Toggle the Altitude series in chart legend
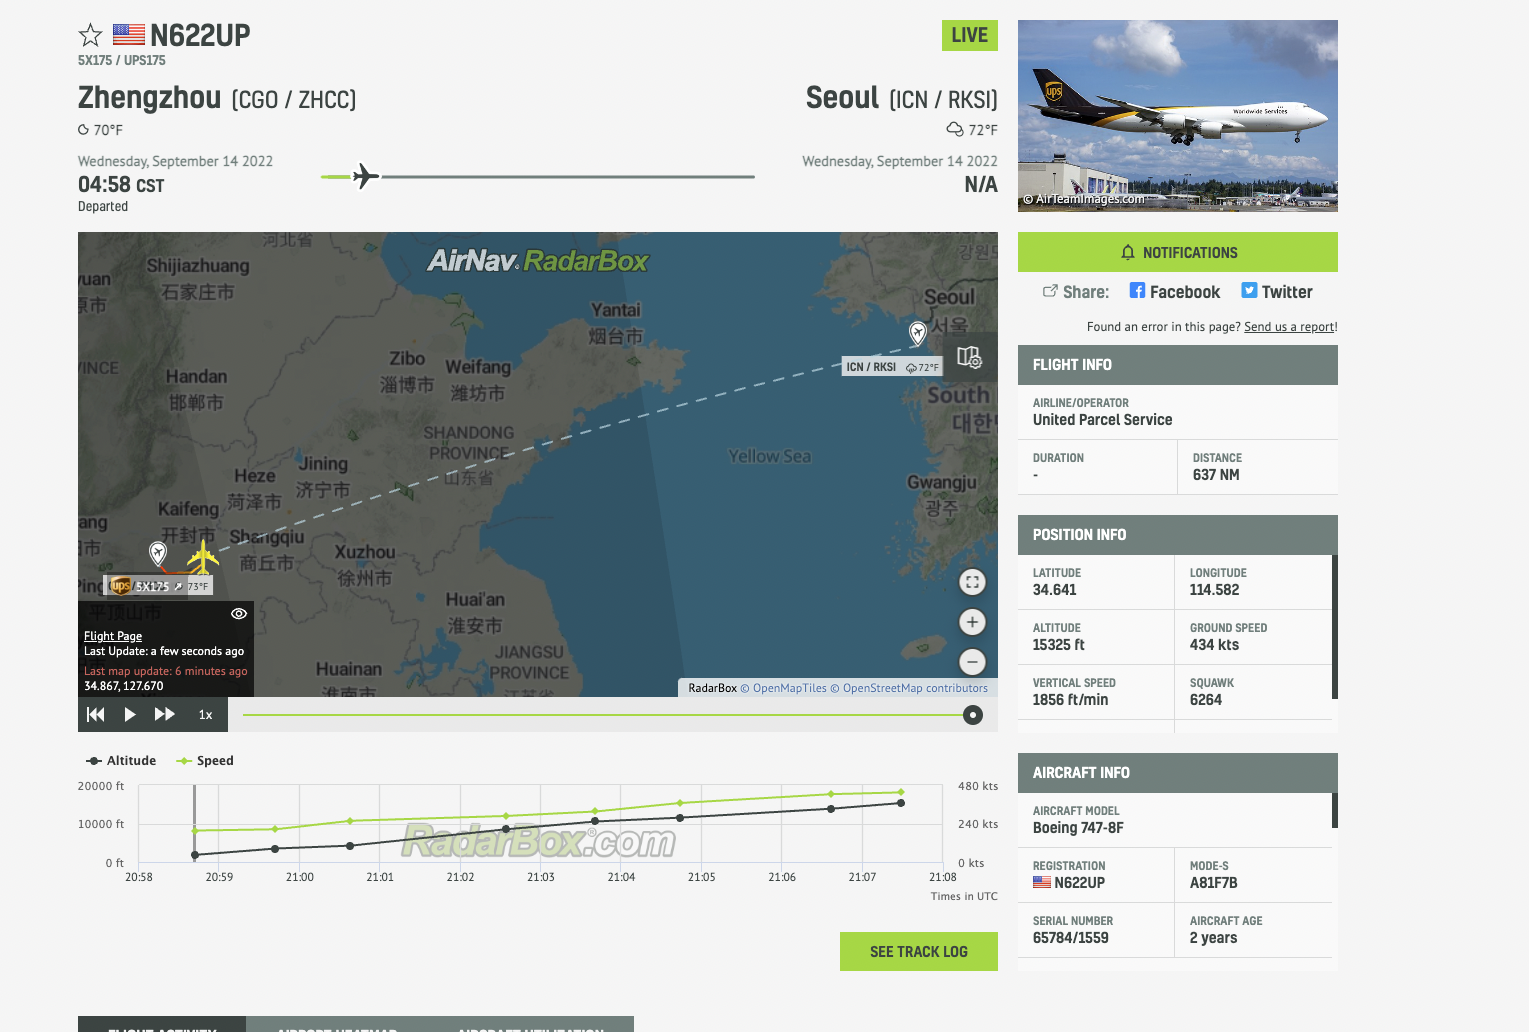Viewport: 1529px width, 1032px height. point(121,761)
